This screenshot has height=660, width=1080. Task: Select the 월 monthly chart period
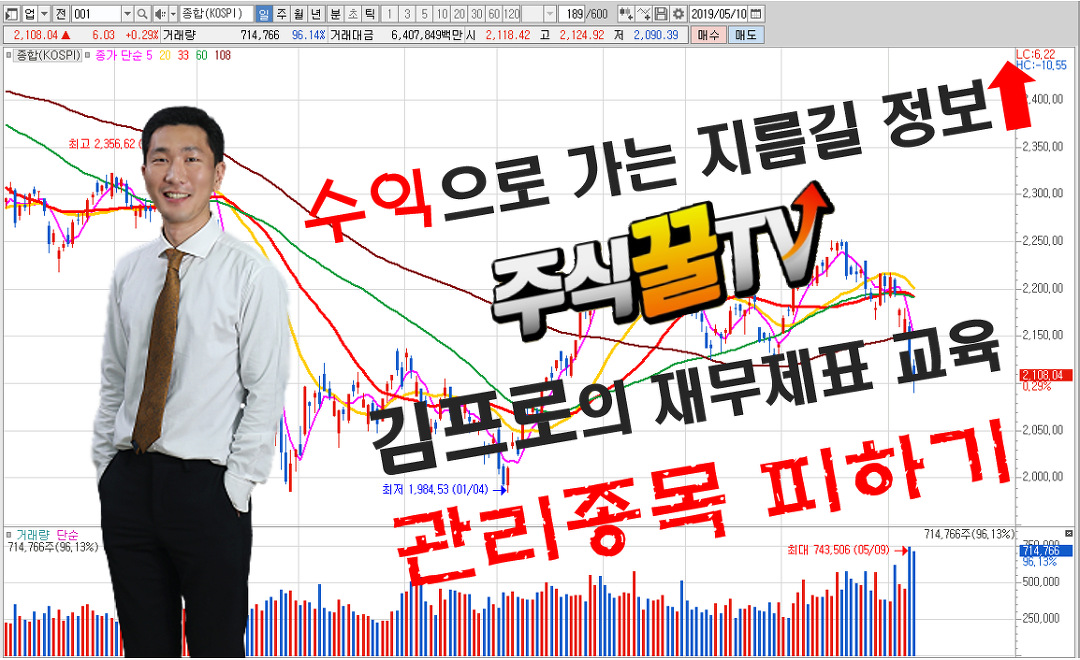(x=299, y=14)
